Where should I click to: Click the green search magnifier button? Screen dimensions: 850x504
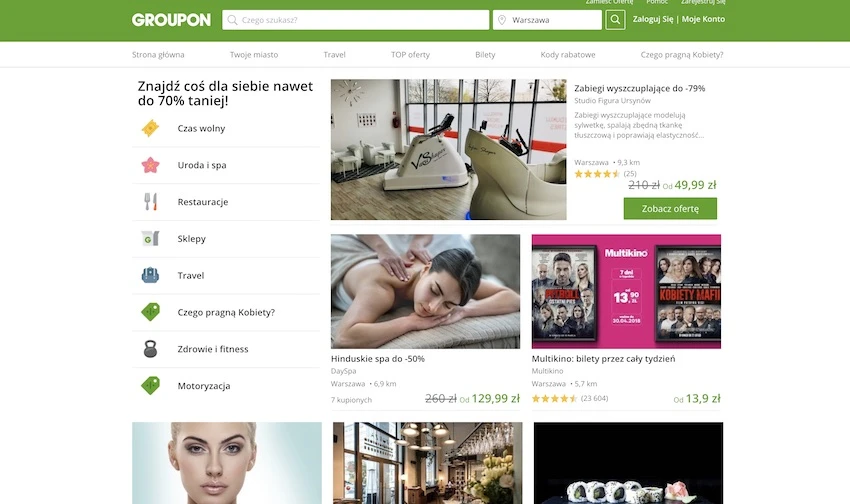(x=615, y=20)
